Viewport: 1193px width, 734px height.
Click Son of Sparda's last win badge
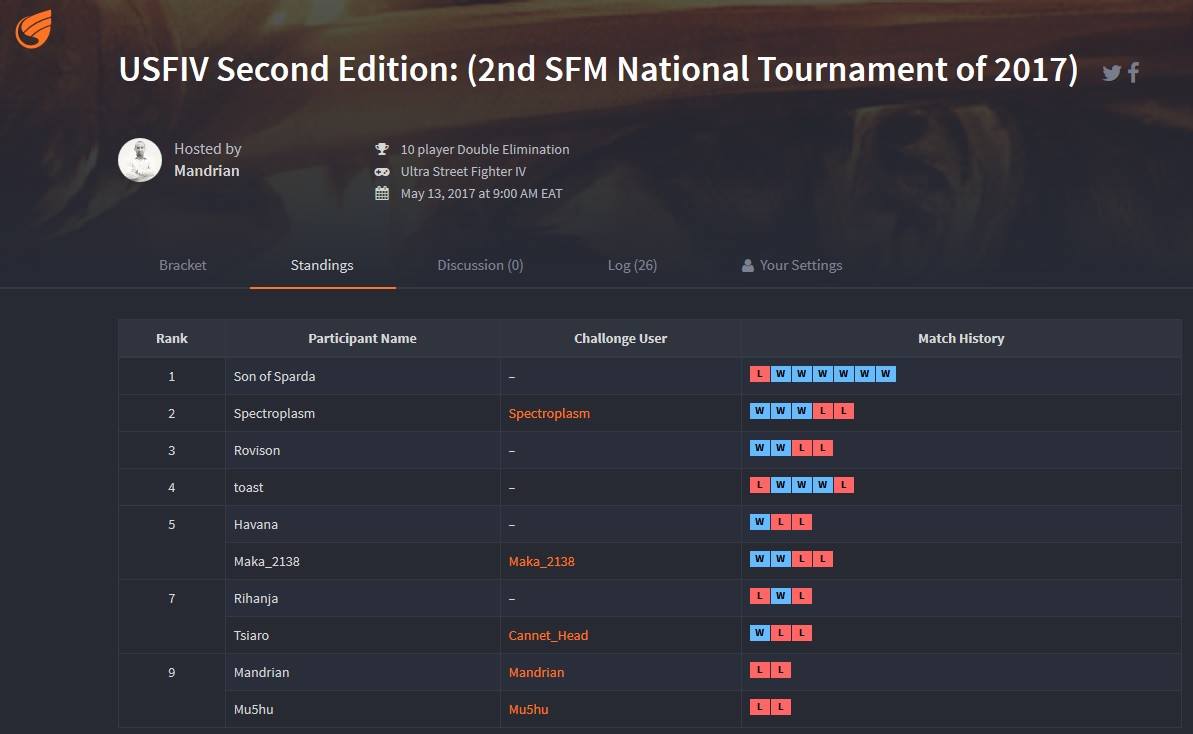click(886, 373)
